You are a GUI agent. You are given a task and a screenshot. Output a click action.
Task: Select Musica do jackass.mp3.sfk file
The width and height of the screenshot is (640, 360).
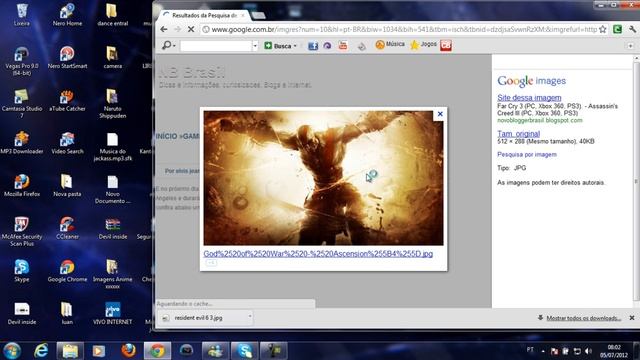point(113,147)
